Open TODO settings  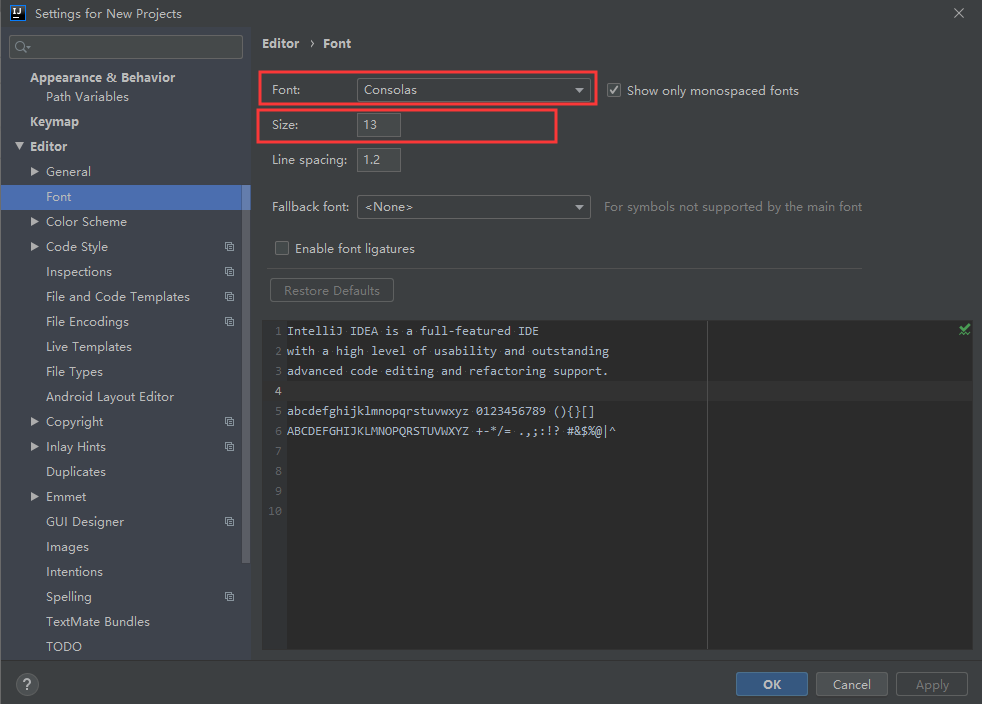64,647
